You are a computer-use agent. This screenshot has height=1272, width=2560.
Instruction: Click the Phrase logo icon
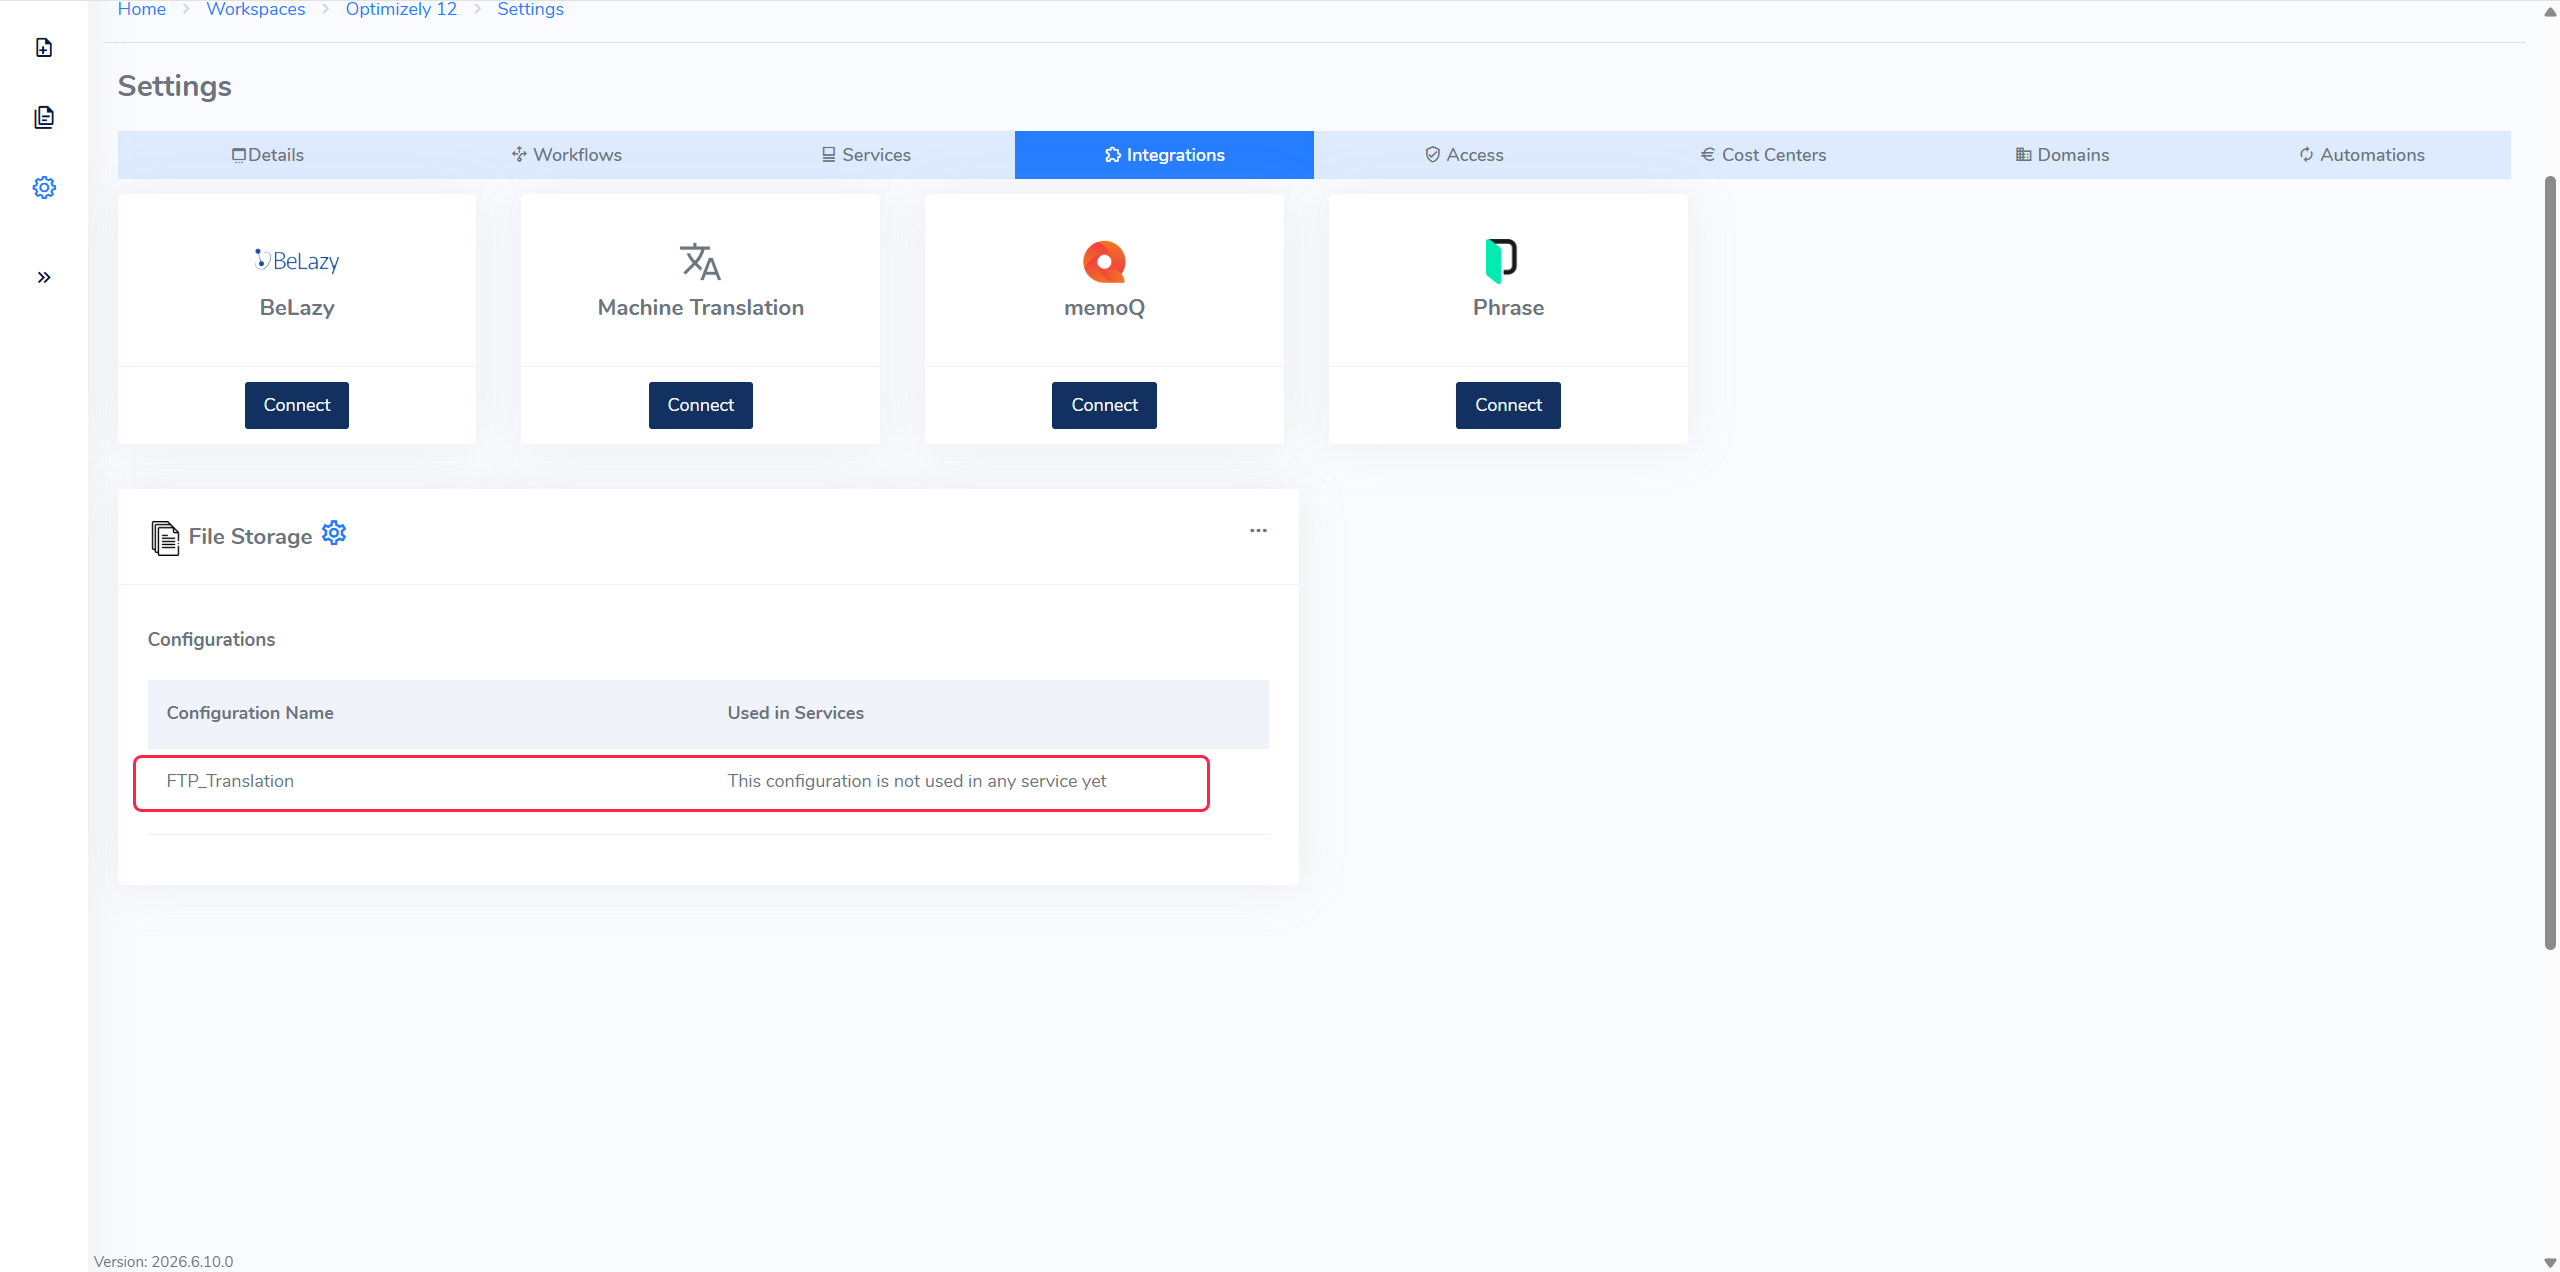1501,260
